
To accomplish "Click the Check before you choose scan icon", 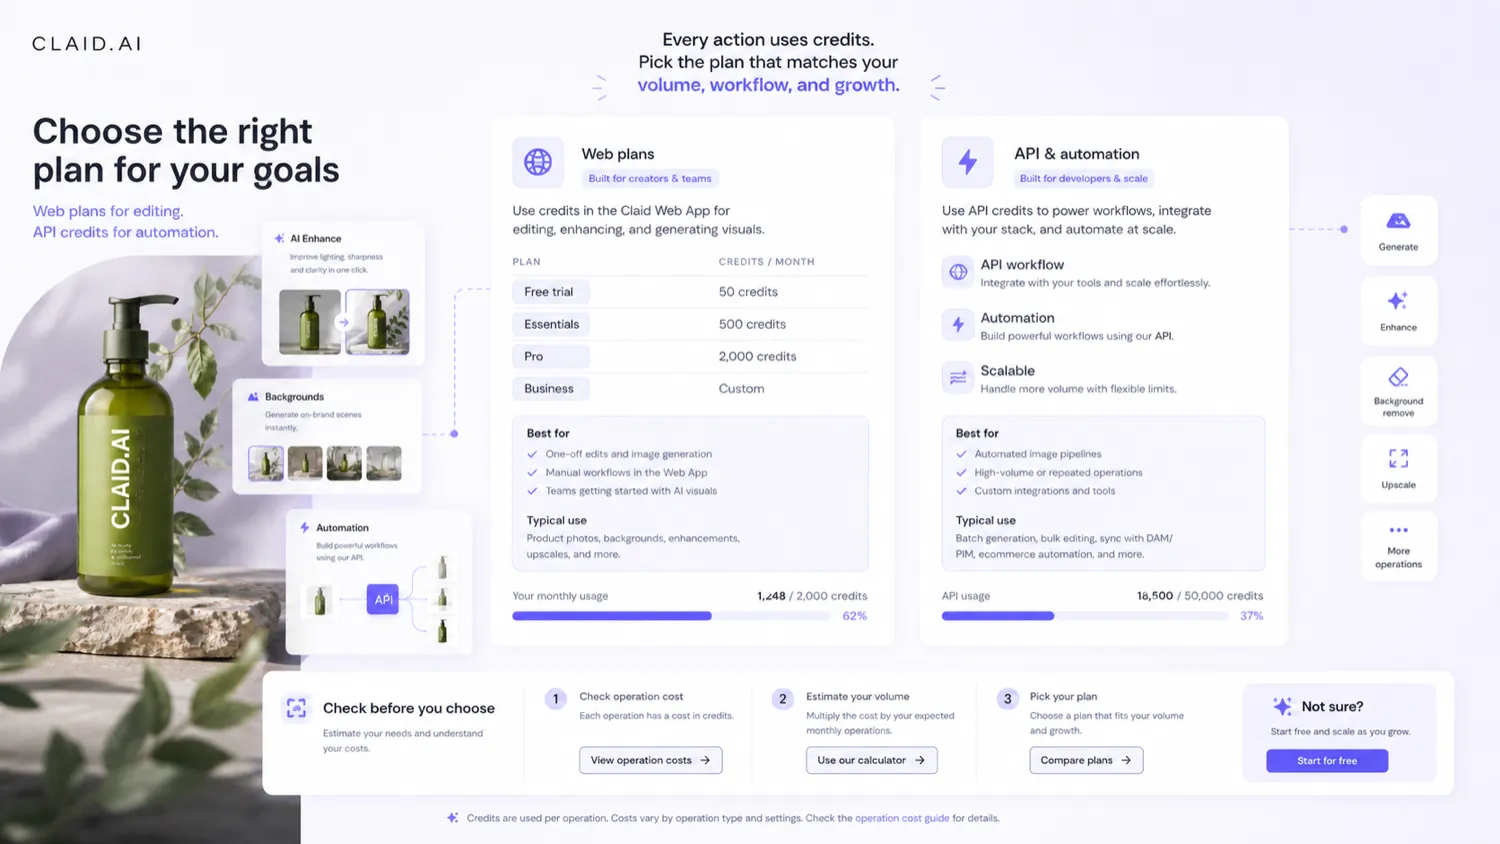I will click(296, 708).
